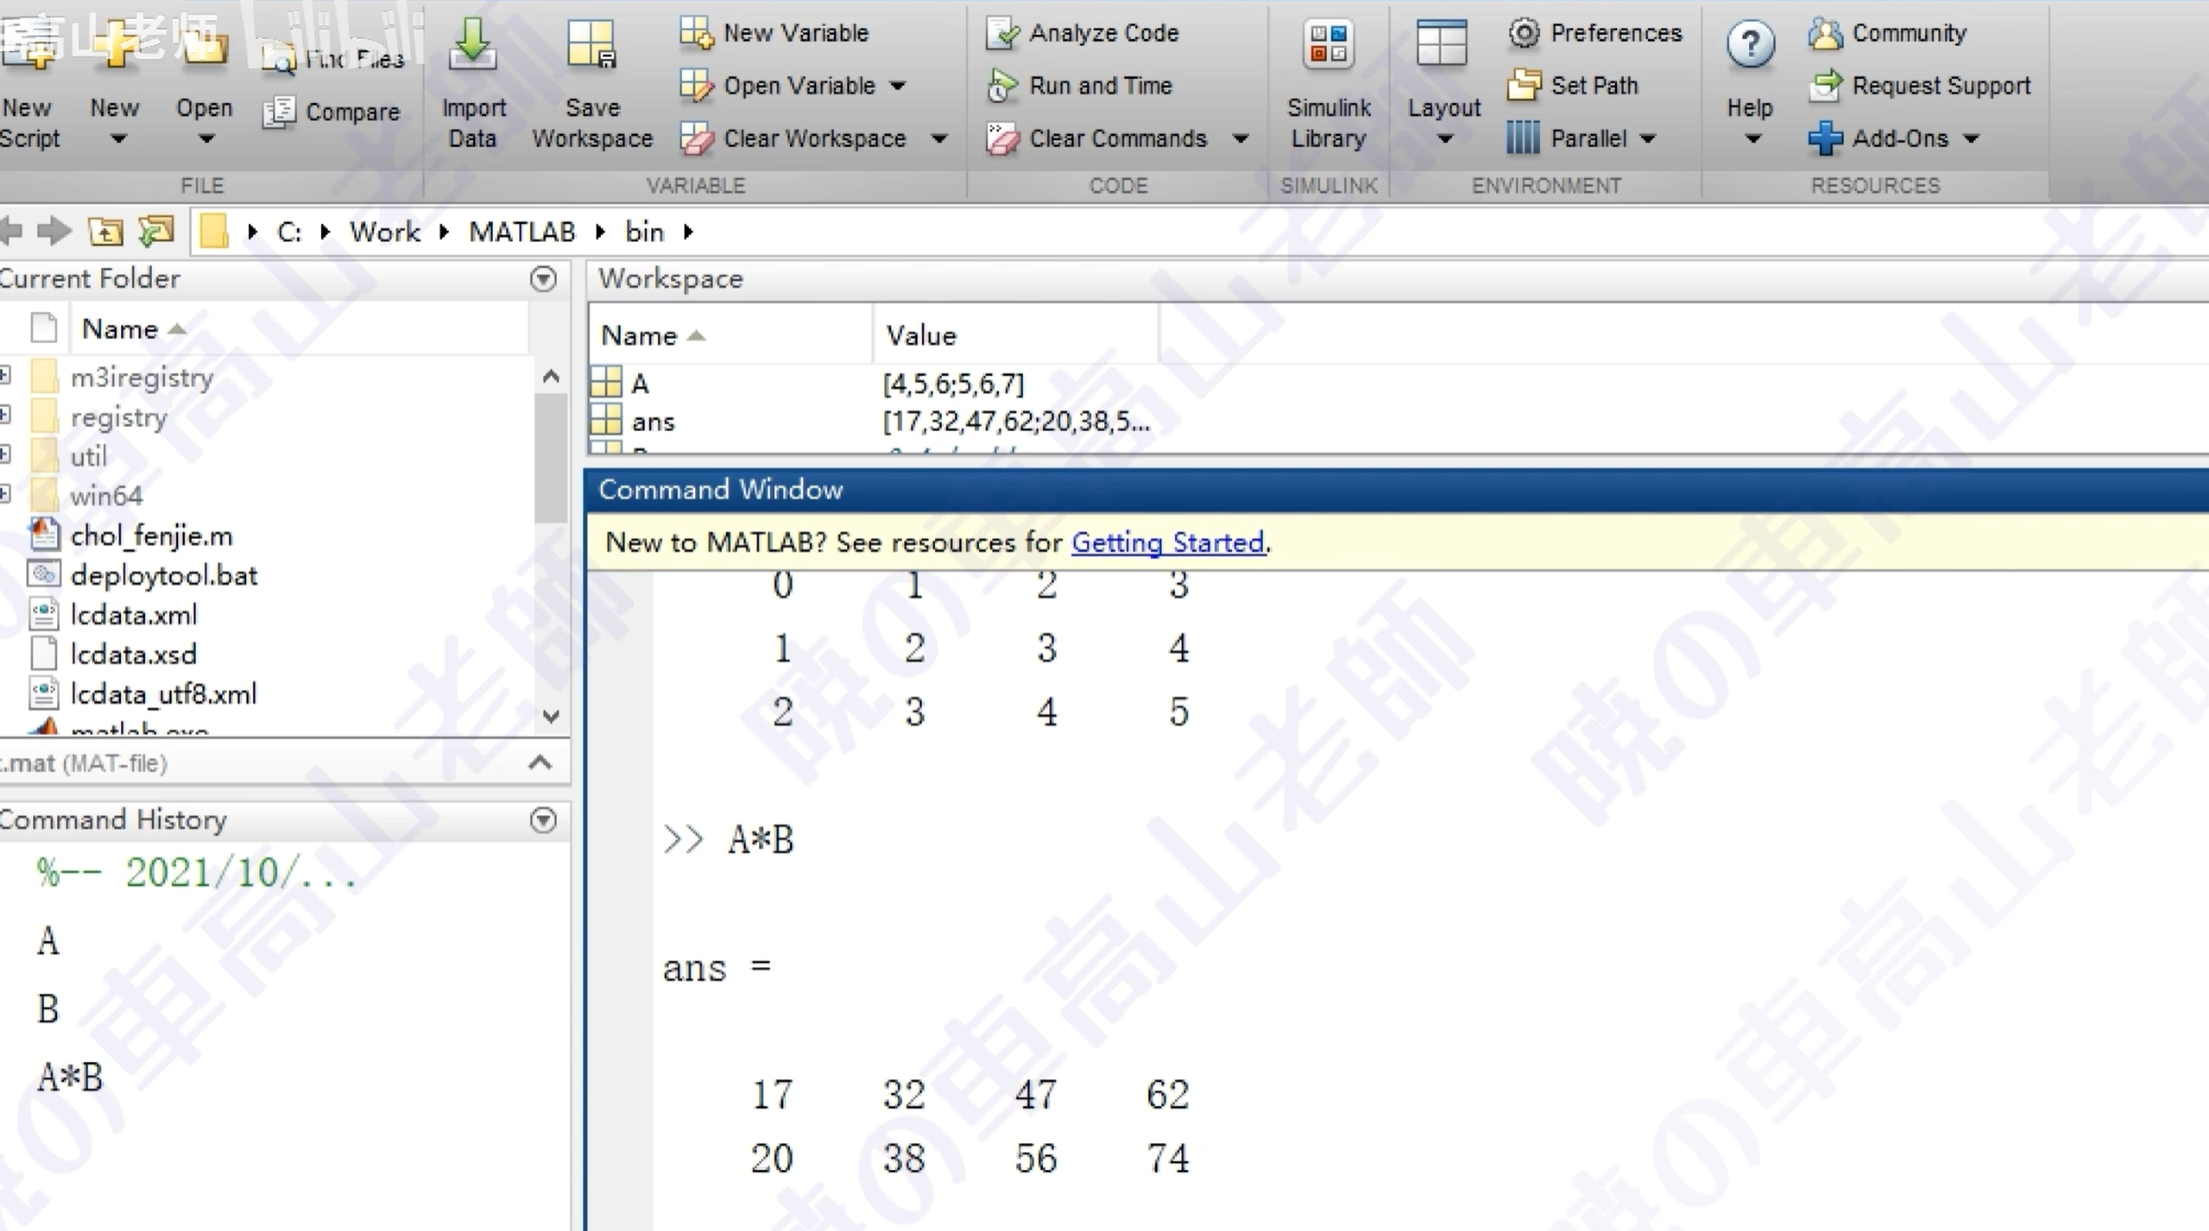Image resolution: width=2209 pixels, height=1231 pixels.
Task: Open the New dropdown arrow
Action: click(118, 139)
